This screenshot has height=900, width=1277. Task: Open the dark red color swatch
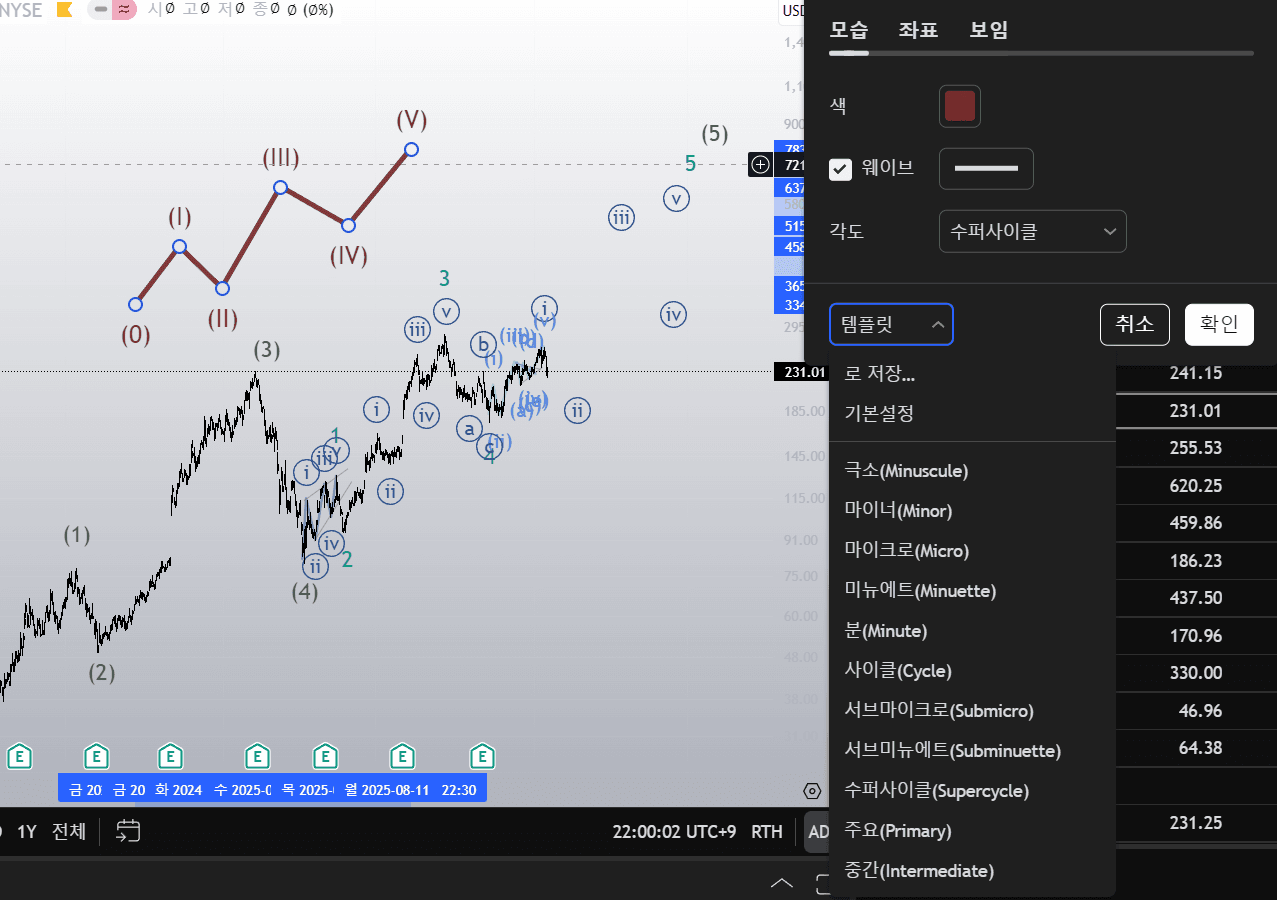coord(960,106)
